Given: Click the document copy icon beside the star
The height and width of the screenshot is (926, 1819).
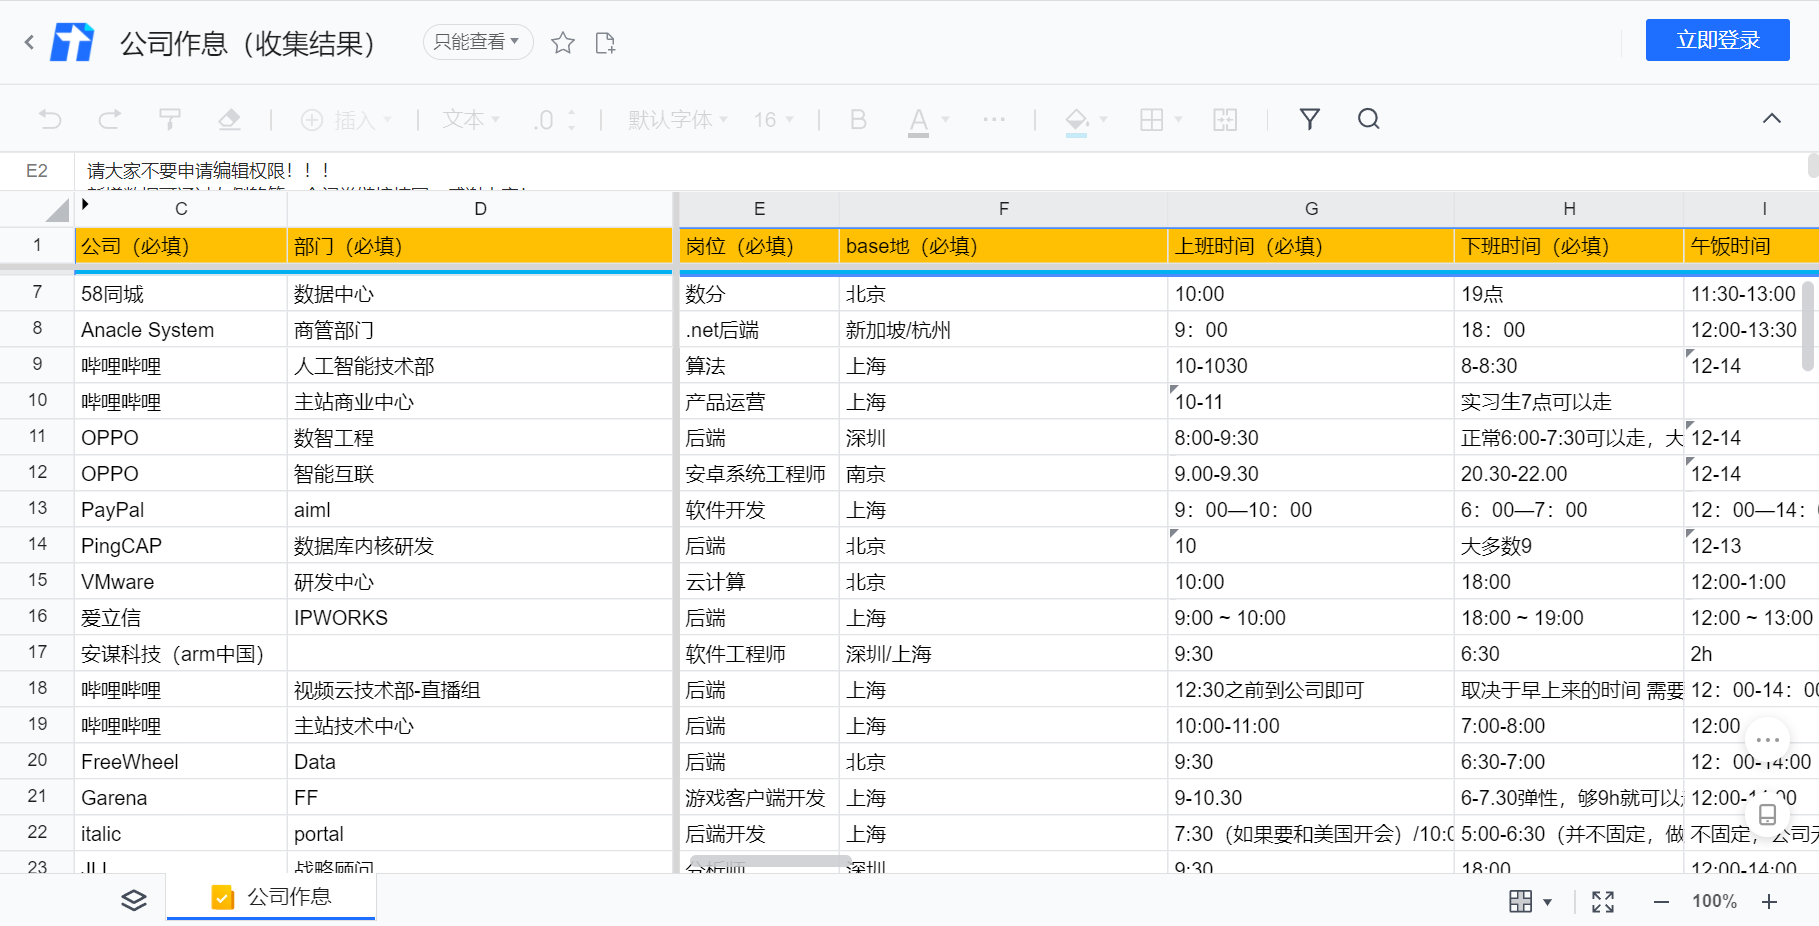Looking at the screenshot, I should pos(605,42).
